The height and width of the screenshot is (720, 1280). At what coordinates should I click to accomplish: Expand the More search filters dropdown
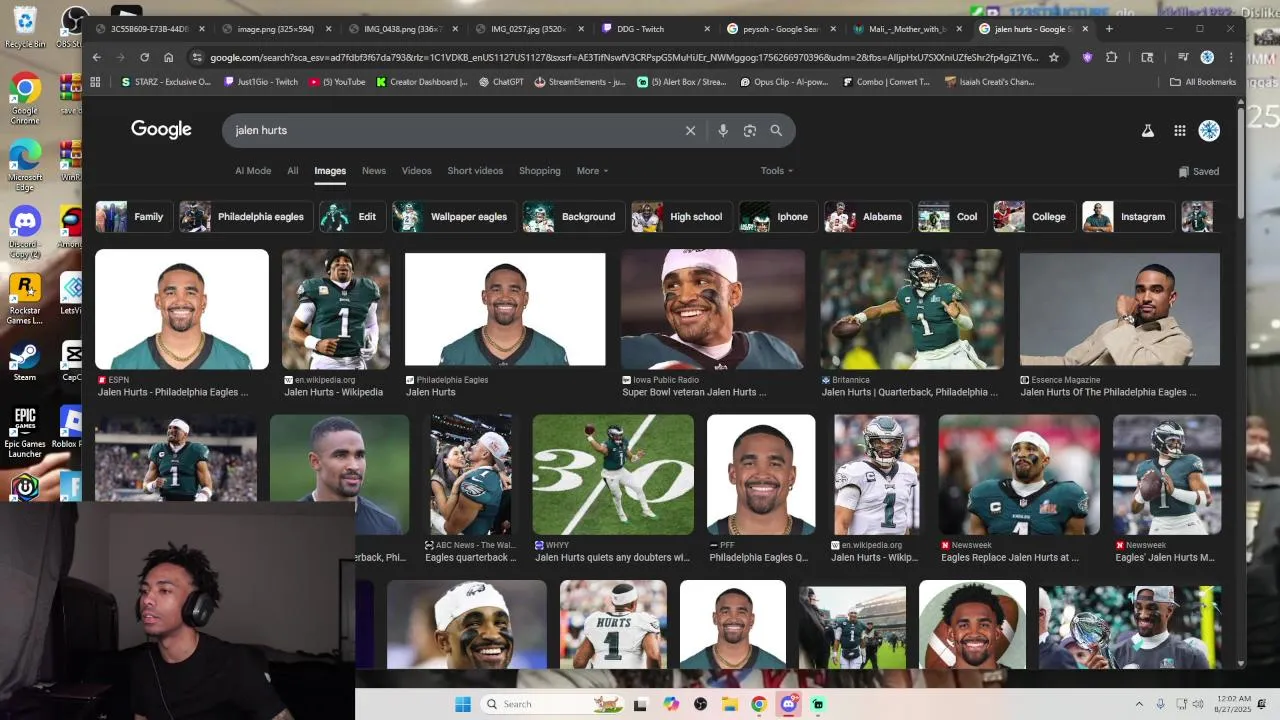point(592,171)
